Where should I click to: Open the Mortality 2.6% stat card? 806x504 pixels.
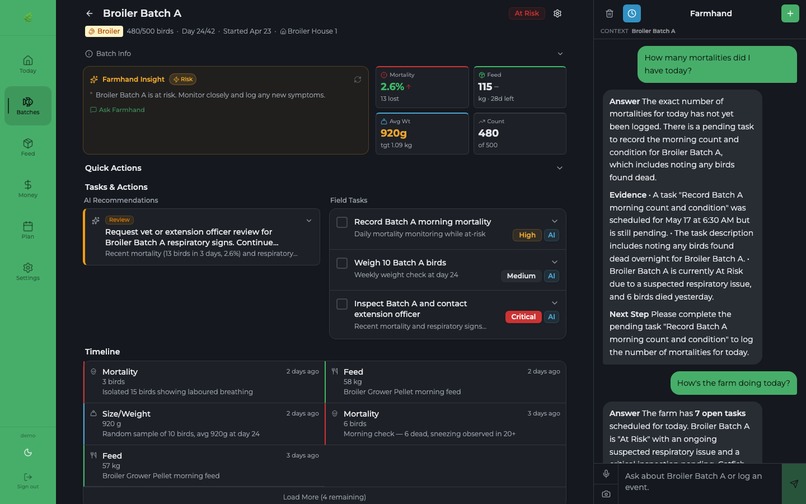tap(422, 87)
